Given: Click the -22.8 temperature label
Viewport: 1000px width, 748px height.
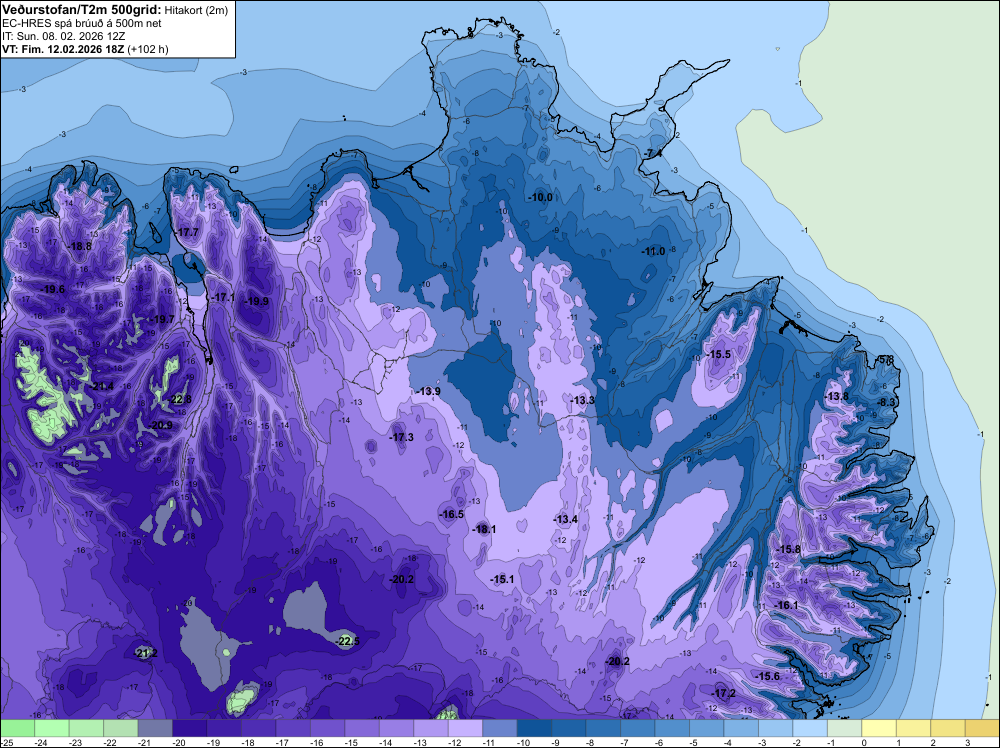Looking at the screenshot, I should click(x=180, y=399).
